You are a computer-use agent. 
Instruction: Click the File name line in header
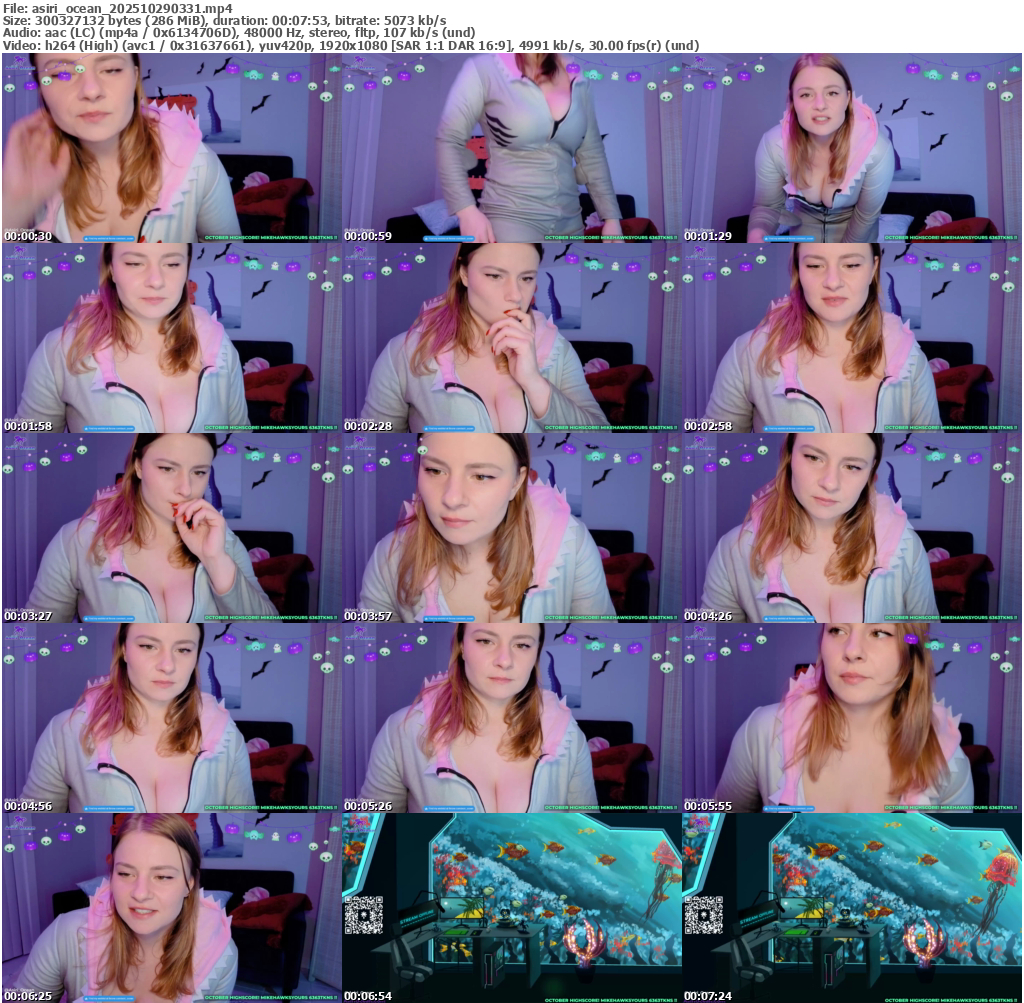[118, 8]
